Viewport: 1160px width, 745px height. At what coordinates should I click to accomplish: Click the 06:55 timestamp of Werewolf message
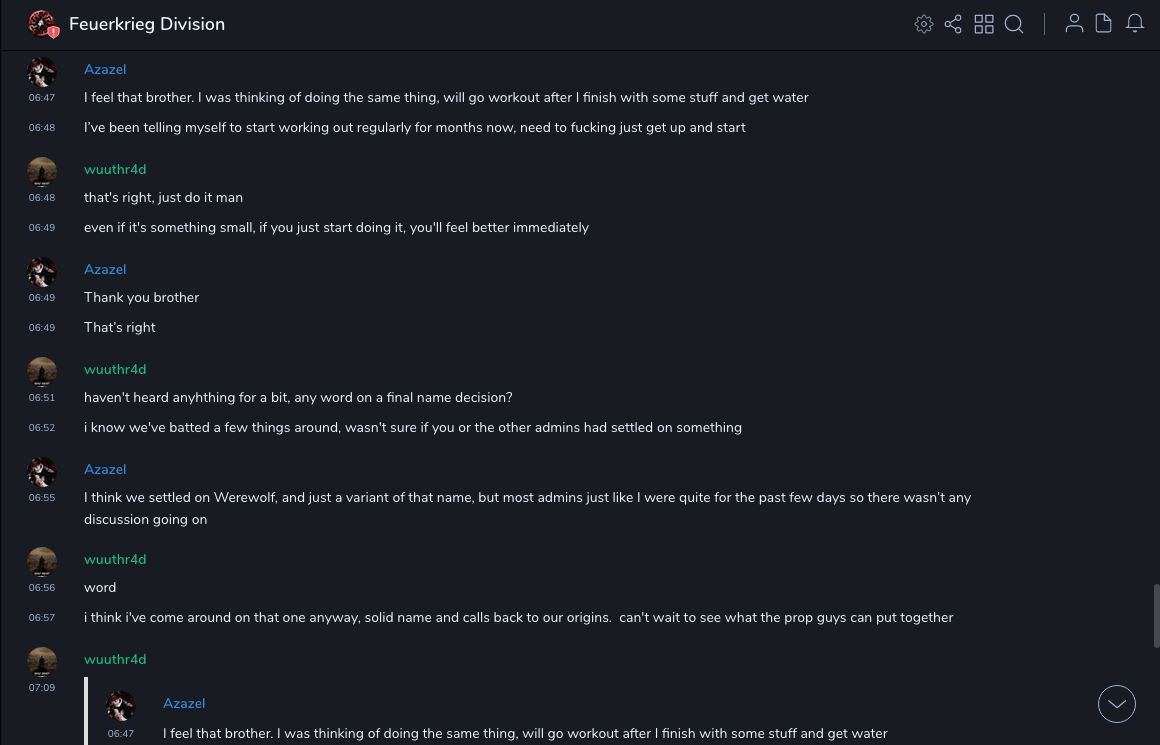42,498
